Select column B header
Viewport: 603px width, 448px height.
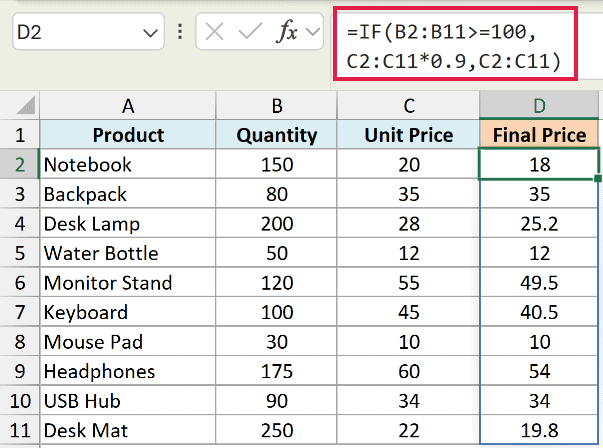point(277,105)
